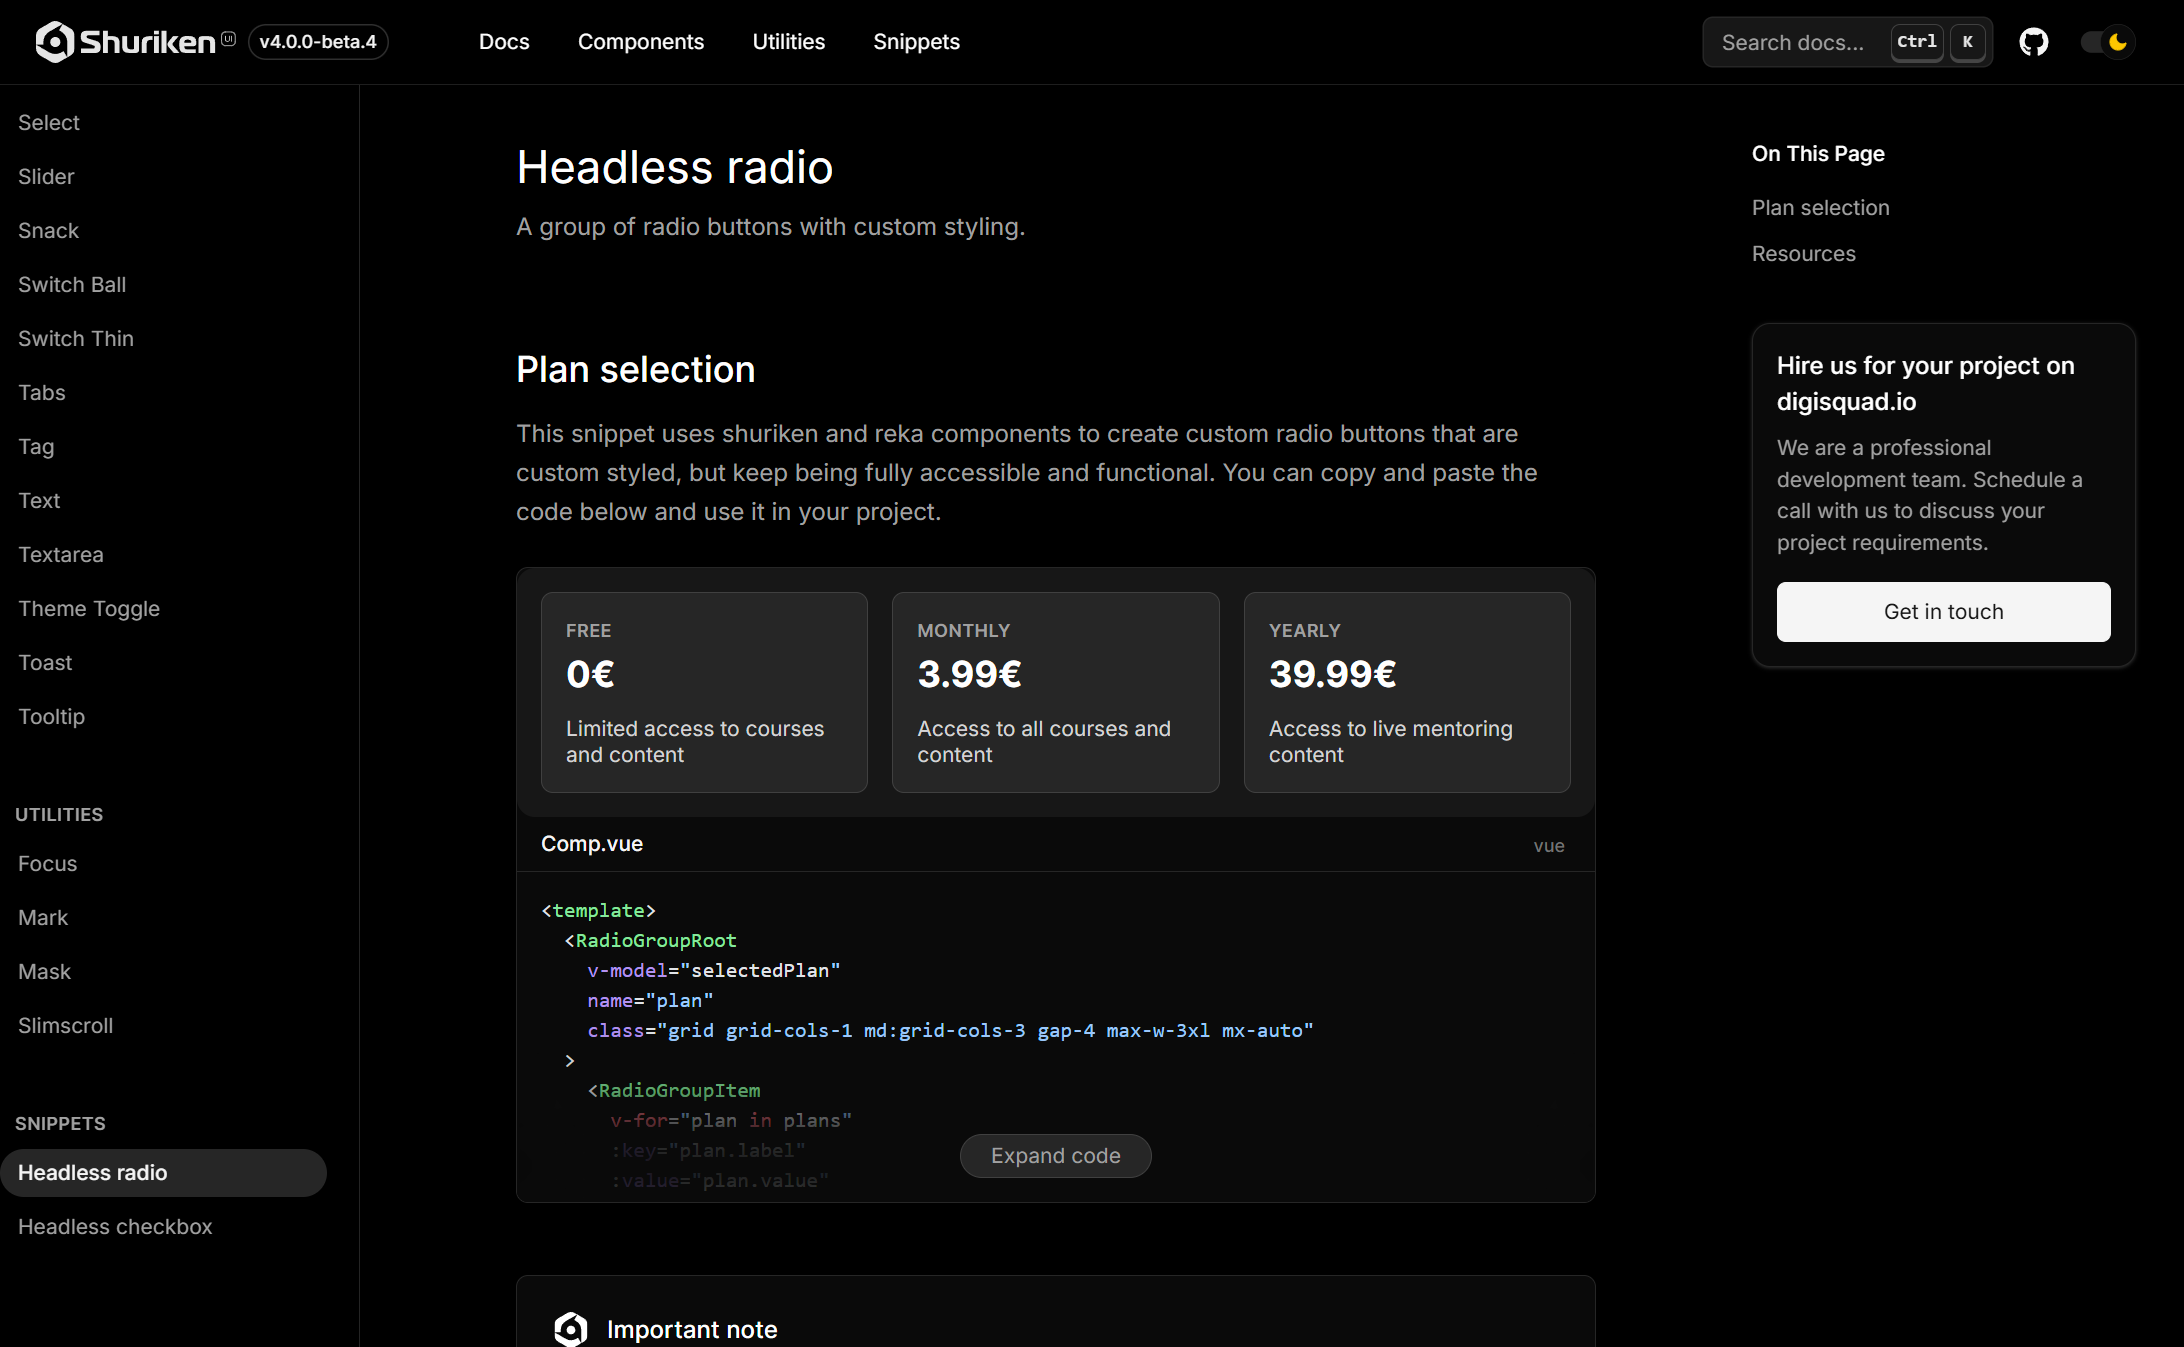Open the Slimscroll utility page
The height and width of the screenshot is (1347, 2184).
coord(65,1025)
